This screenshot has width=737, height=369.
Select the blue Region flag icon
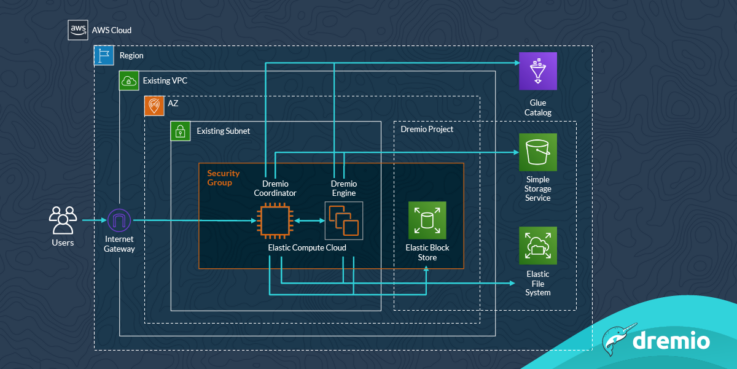pos(104,55)
